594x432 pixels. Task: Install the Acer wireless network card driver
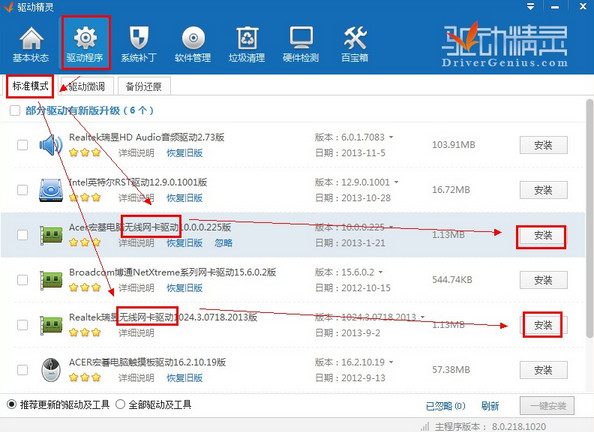click(x=543, y=235)
